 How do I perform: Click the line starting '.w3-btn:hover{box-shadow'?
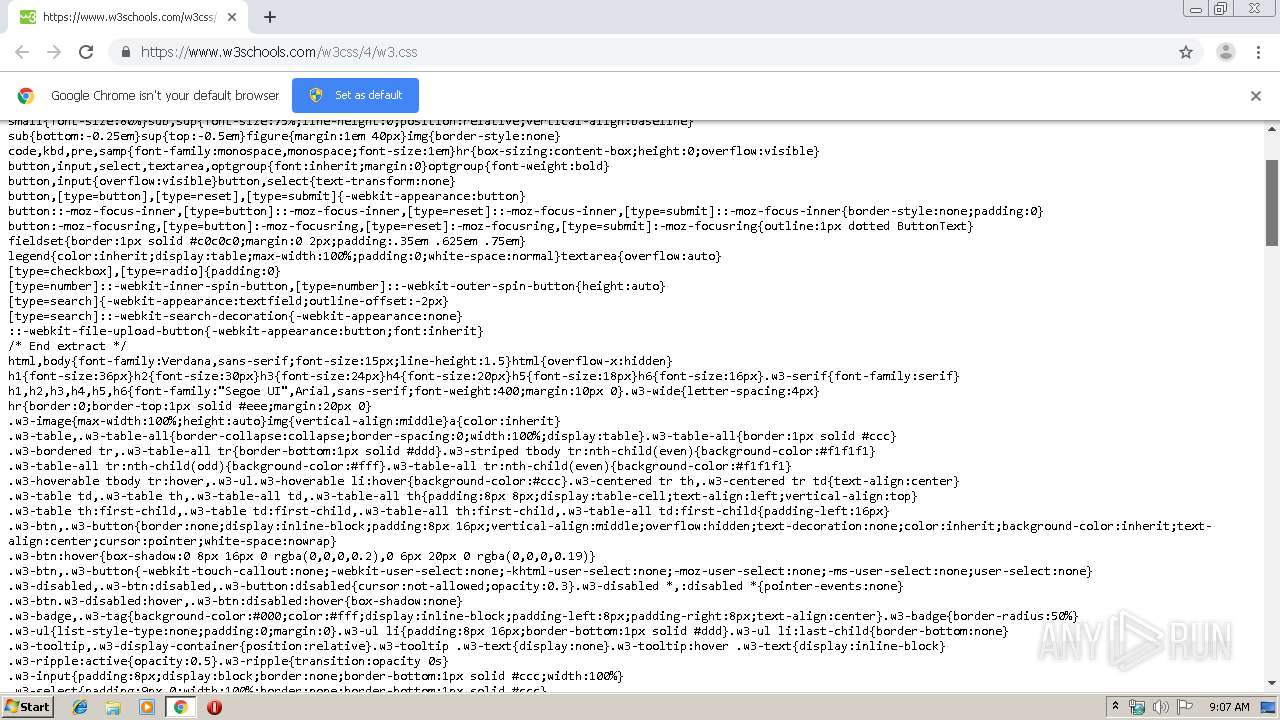[302, 556]
